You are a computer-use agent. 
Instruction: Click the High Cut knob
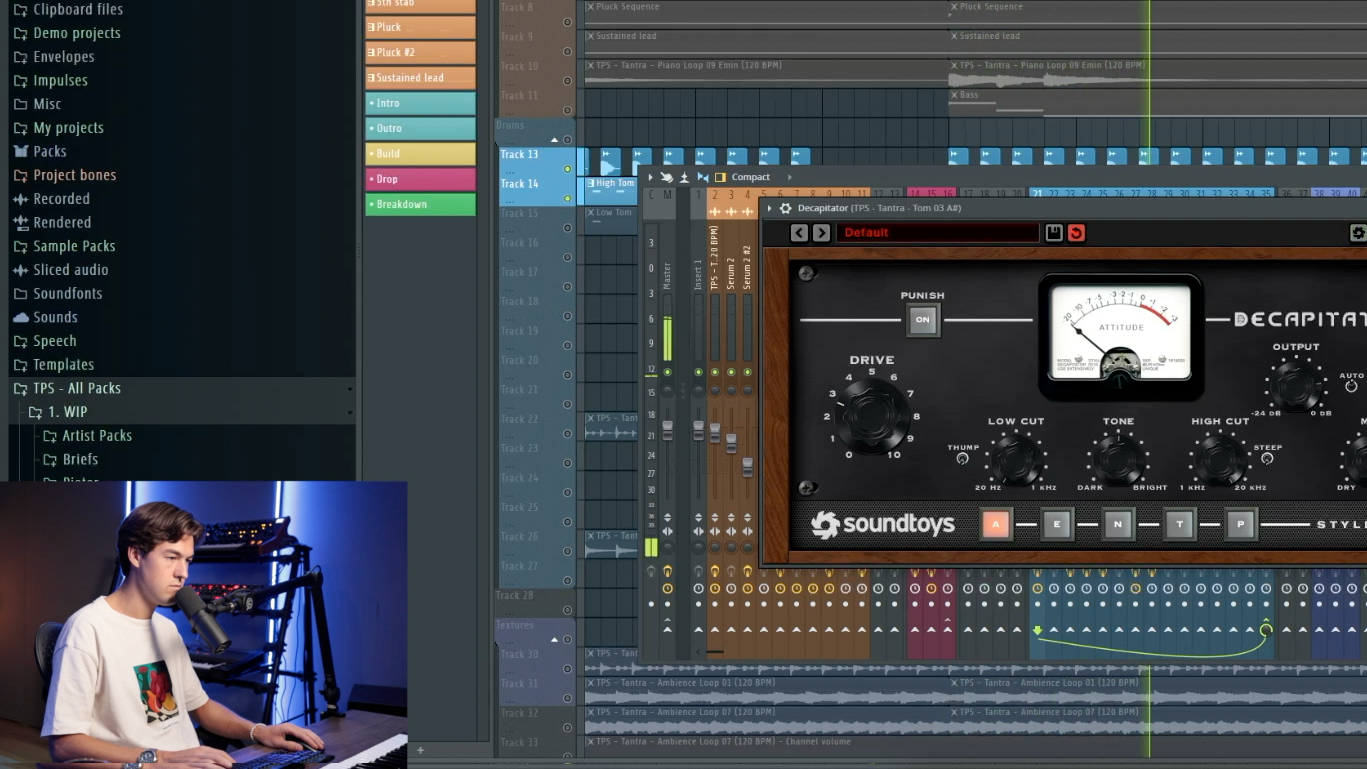click(1220, 459)
